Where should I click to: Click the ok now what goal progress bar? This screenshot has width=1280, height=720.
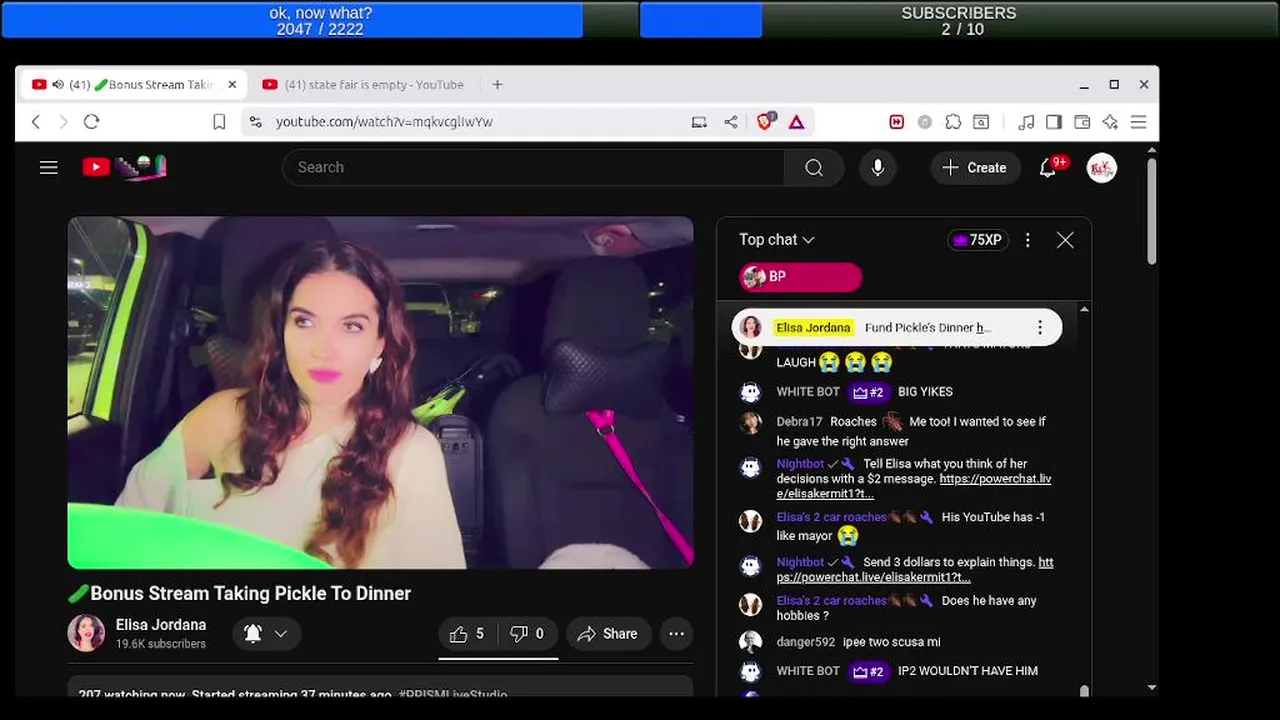click(320, 20)
